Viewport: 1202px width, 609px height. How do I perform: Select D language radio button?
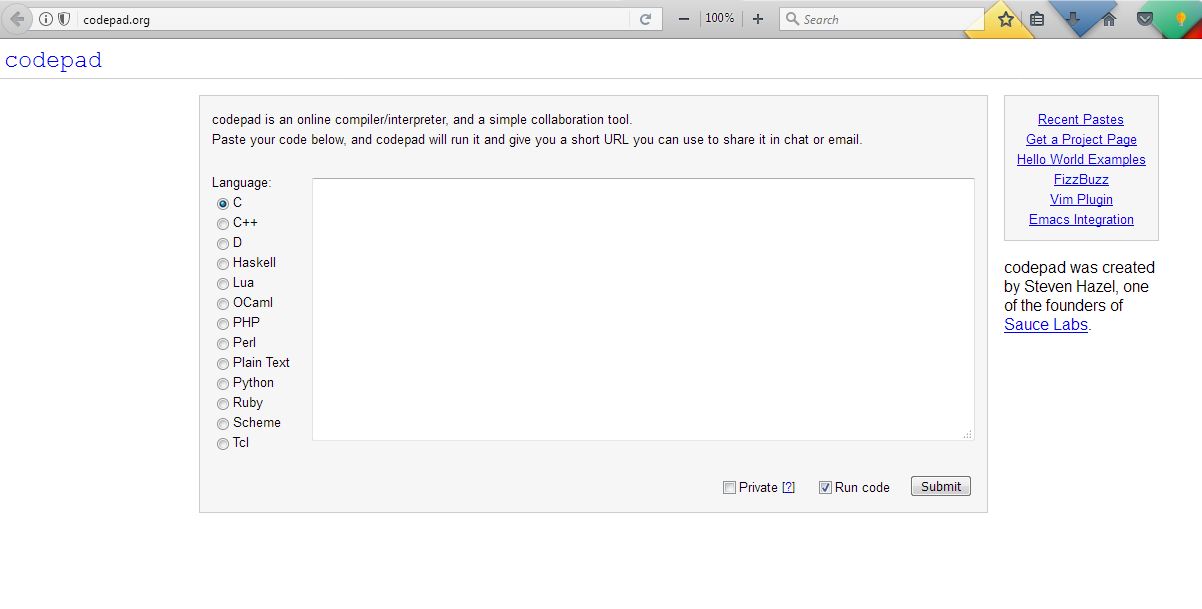tap(223, 243)
